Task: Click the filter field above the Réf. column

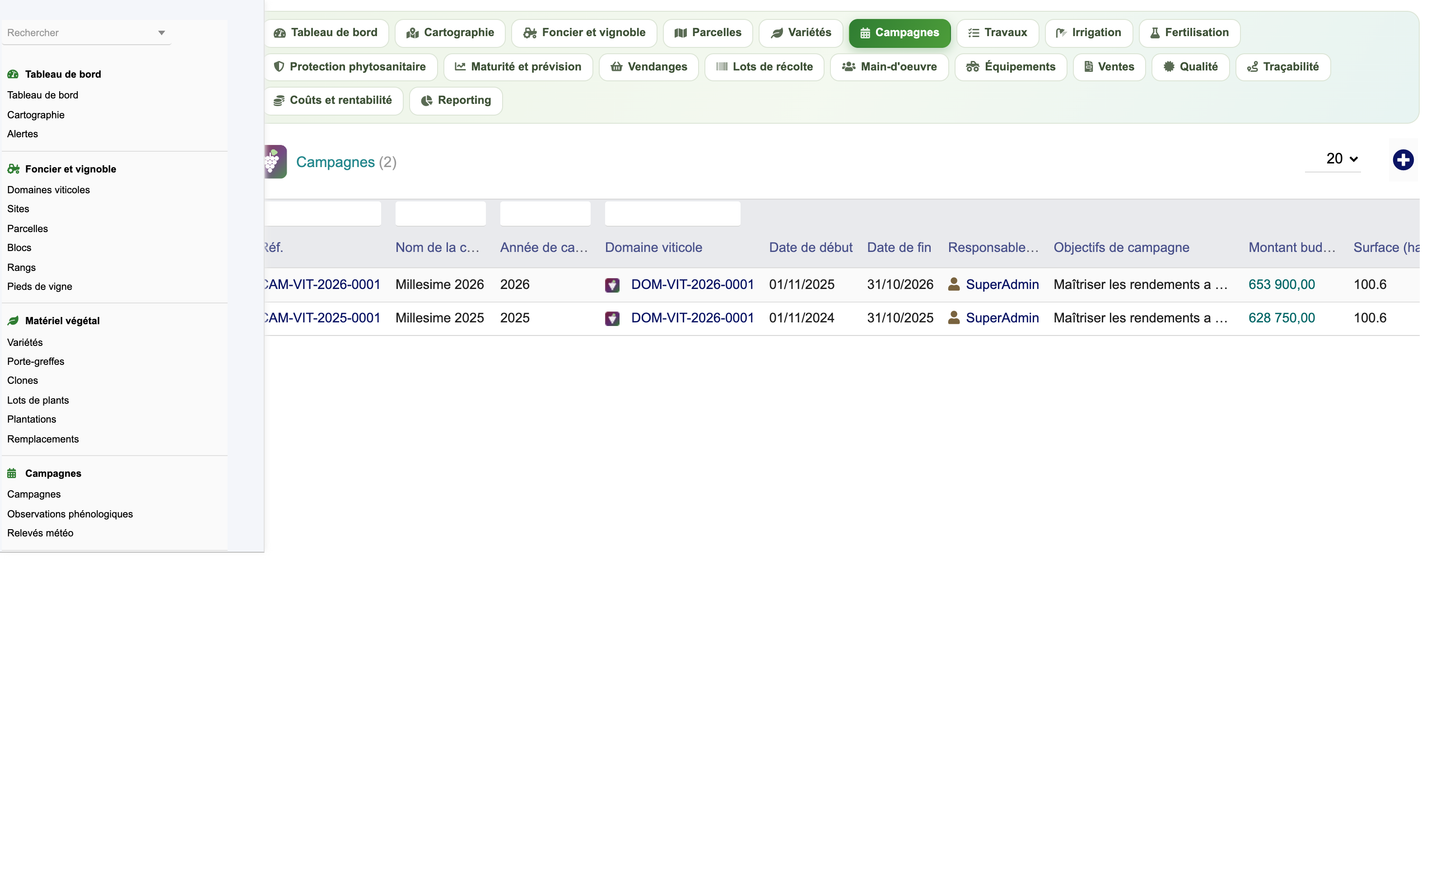Action: point(323,213)
